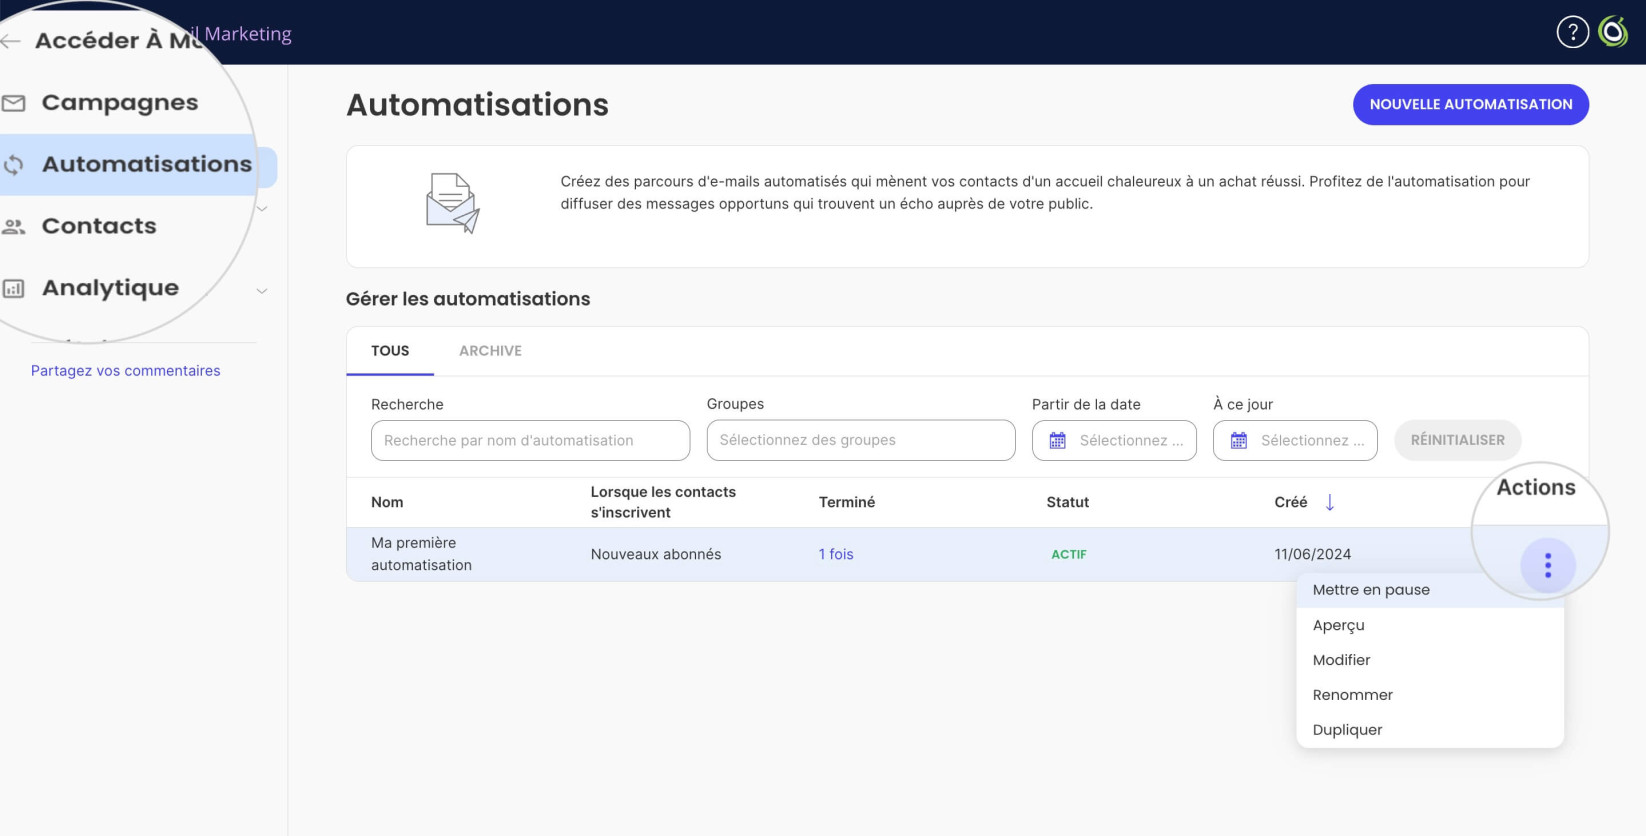The height and width of the screenshot is (836, 1646).
Task: Click the Créé column header
Action: [1290, 502]
